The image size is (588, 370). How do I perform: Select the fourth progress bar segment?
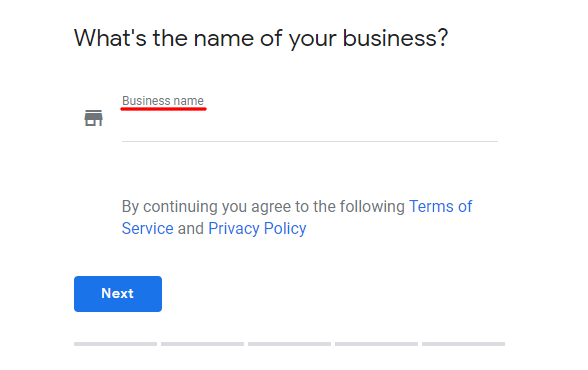pos(376,344)
